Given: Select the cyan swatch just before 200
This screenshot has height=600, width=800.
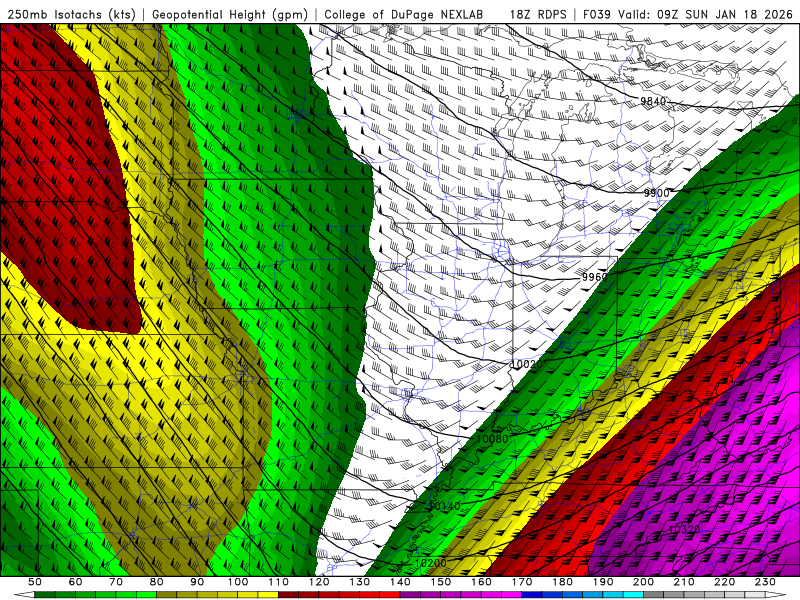Looking at the screenshot, I should [x=633, y=594].
